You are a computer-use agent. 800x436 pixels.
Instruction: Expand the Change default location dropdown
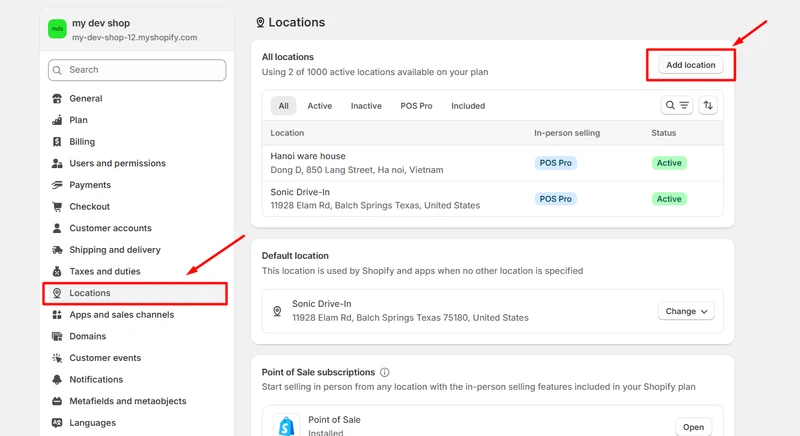tap(686, 311)
